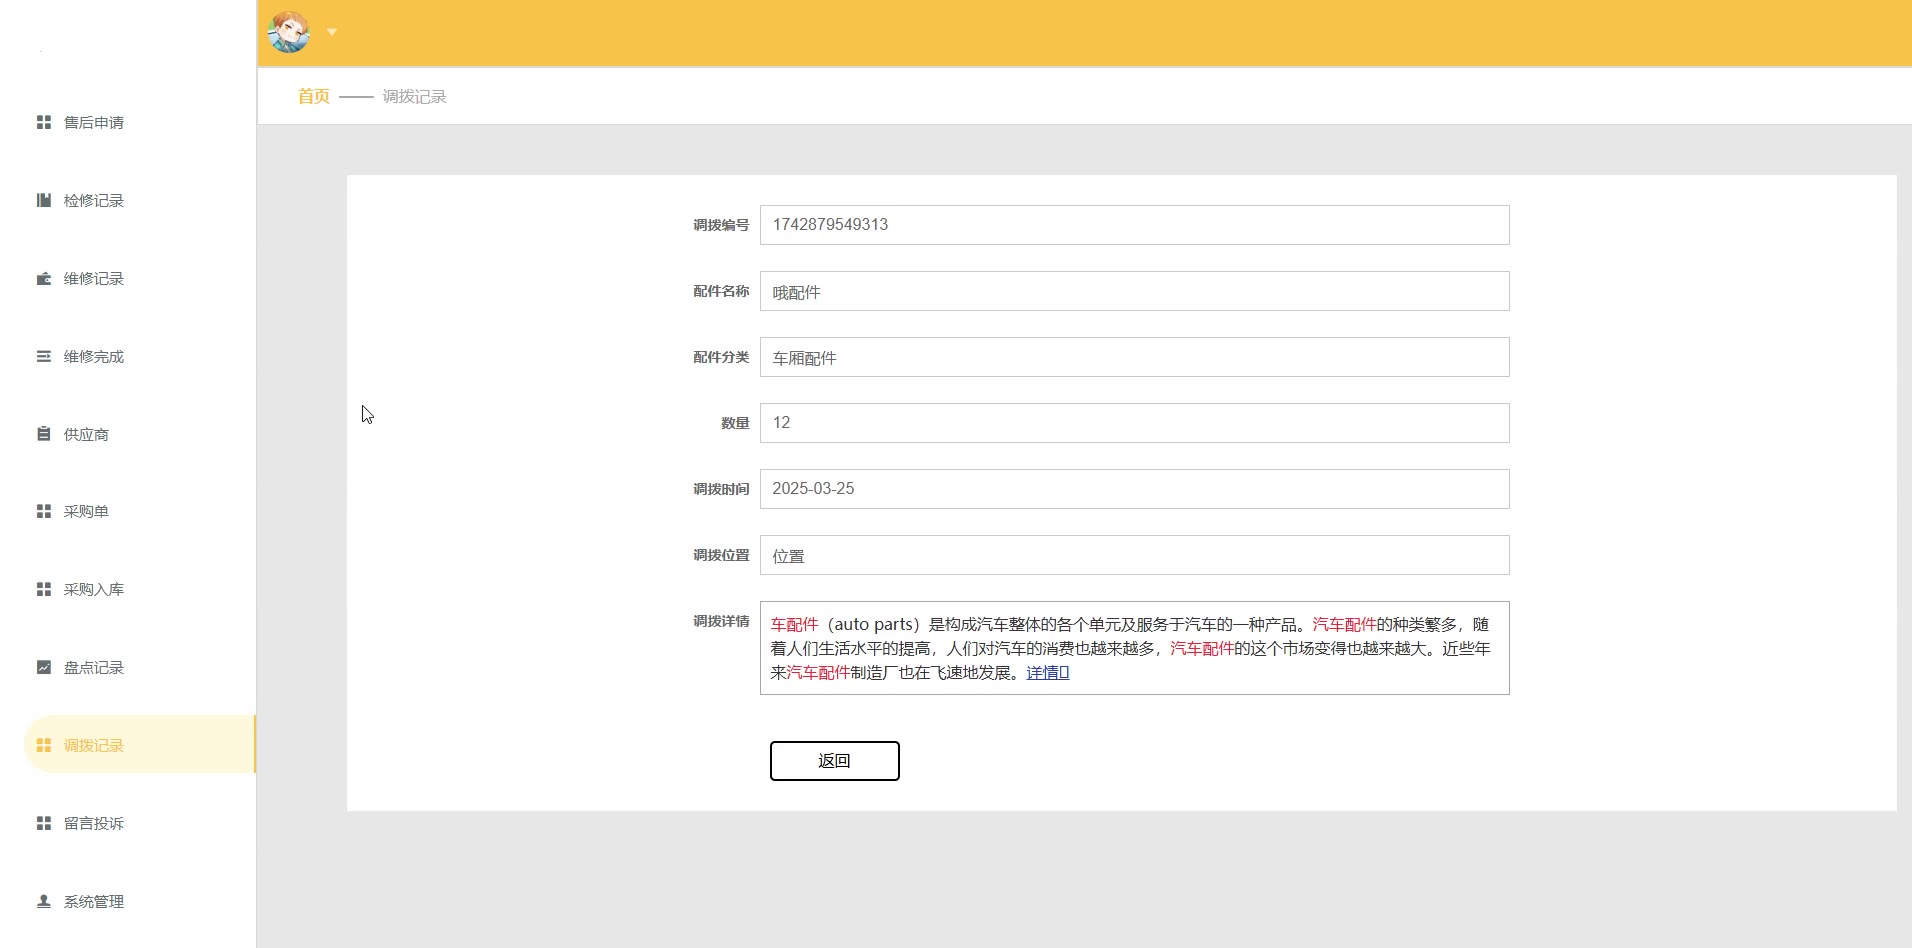Open 留言投诉 from the sidebar
The height and width of the screenshot is (948, 1912).
pos(94,823)
